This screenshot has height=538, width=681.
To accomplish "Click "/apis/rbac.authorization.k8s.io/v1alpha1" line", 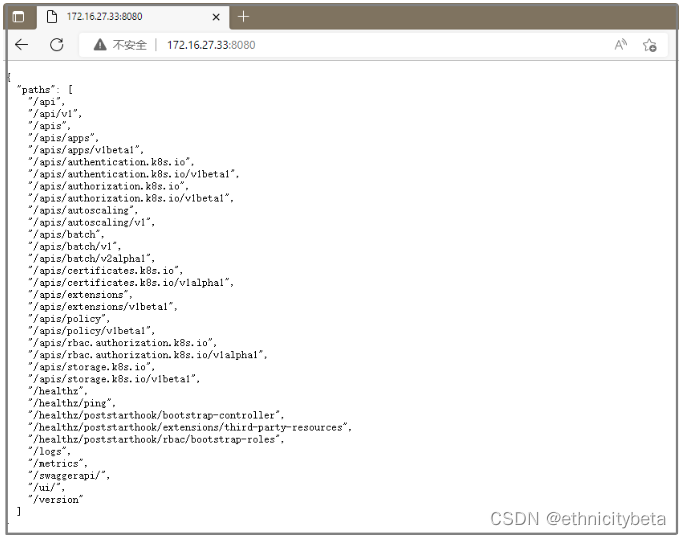I will 148,355.
